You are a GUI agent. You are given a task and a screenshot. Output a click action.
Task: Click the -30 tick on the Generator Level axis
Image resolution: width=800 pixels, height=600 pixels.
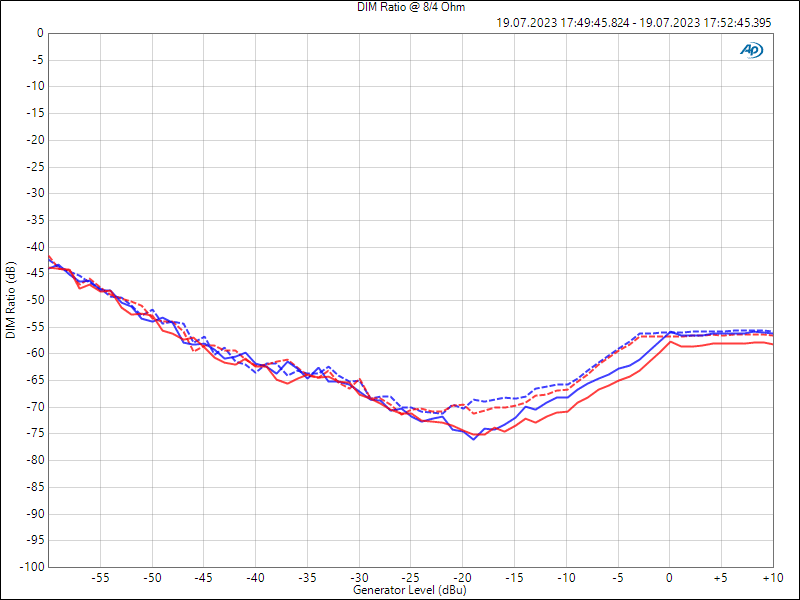359,578
